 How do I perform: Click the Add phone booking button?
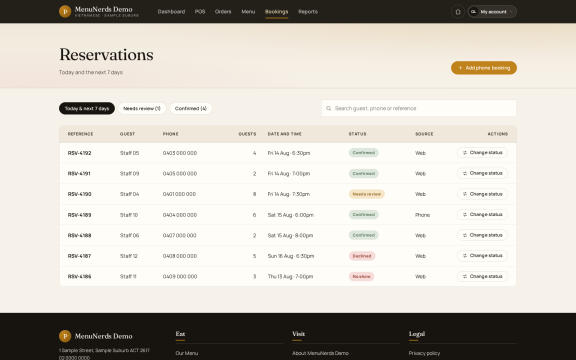click(484, 68)
